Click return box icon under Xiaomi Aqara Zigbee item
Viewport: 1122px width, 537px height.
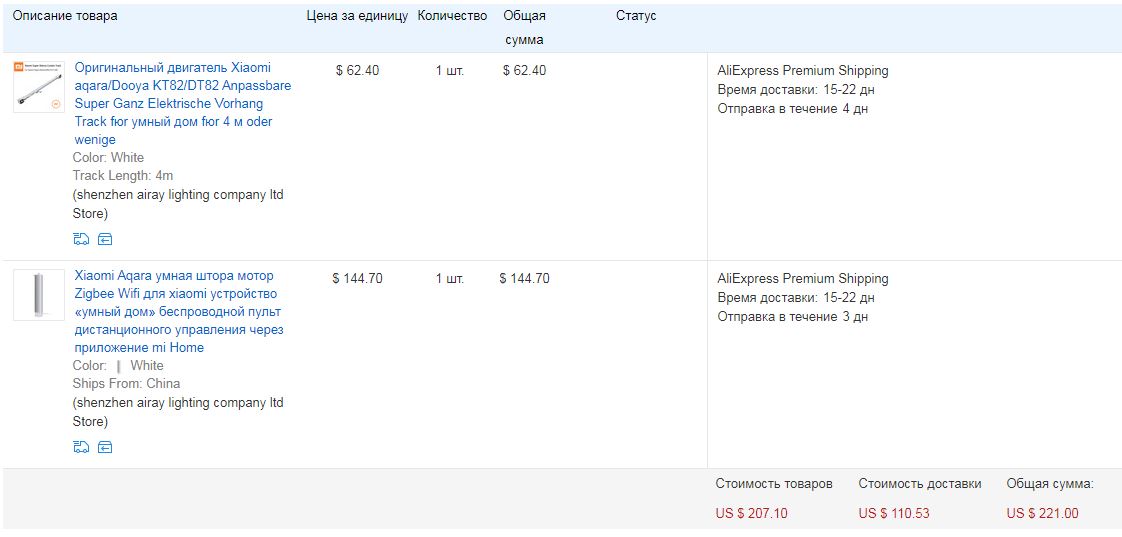tap(105, 447)
